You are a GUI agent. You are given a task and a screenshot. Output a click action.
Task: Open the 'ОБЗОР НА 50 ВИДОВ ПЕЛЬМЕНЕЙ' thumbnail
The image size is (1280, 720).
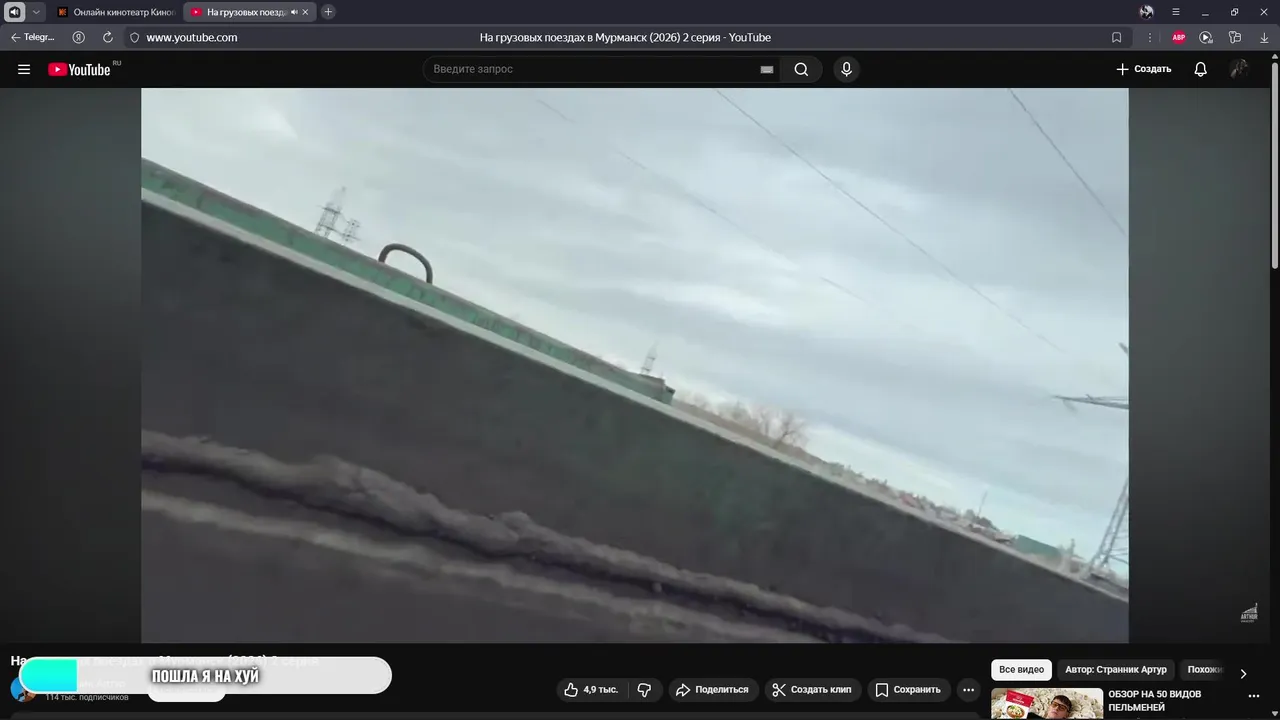pyautogui.click(x=1047, y=704)
